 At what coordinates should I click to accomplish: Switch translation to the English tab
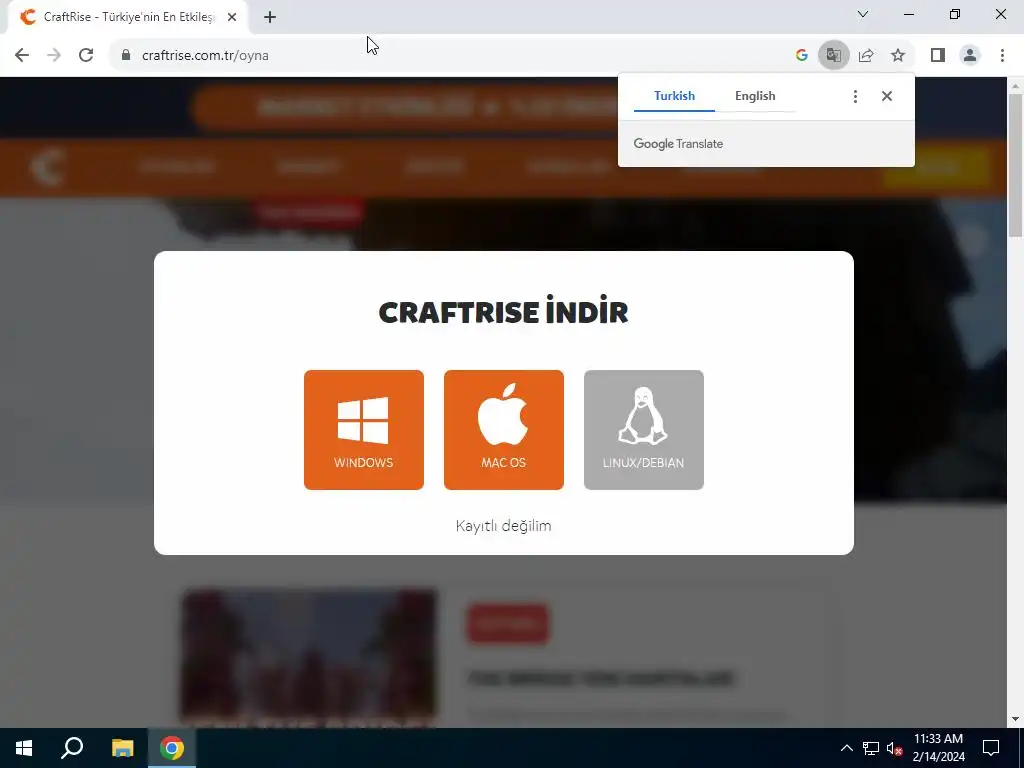(x=755, y=96)
